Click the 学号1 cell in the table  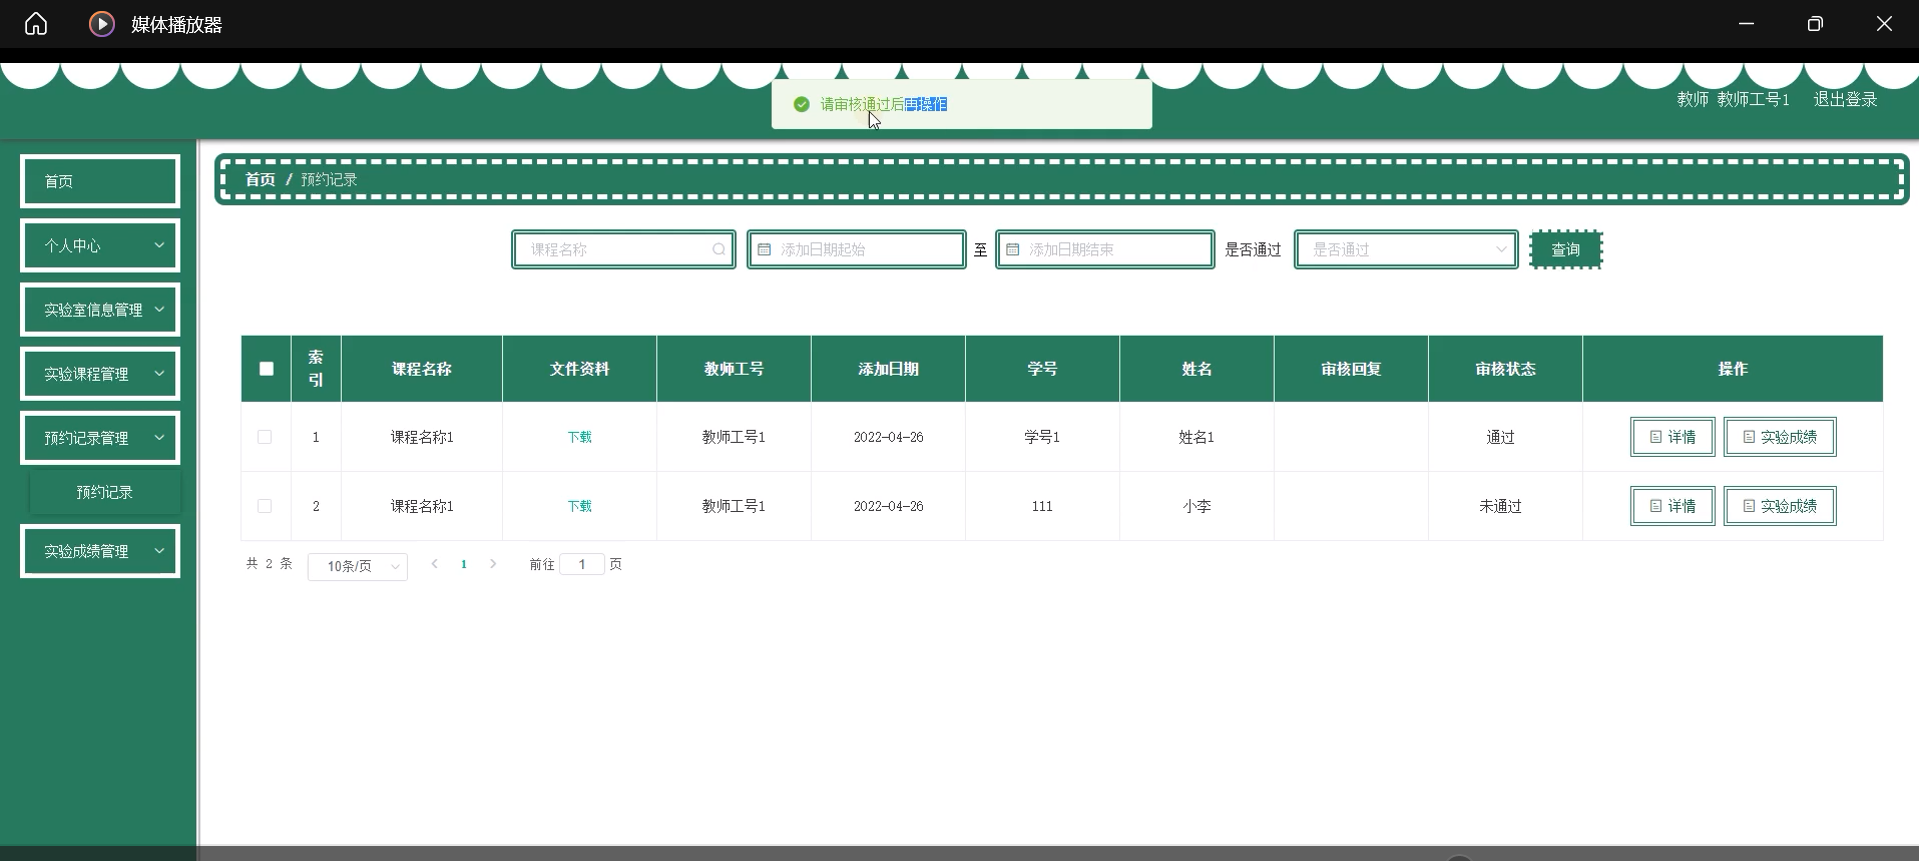coord(1042,437)
